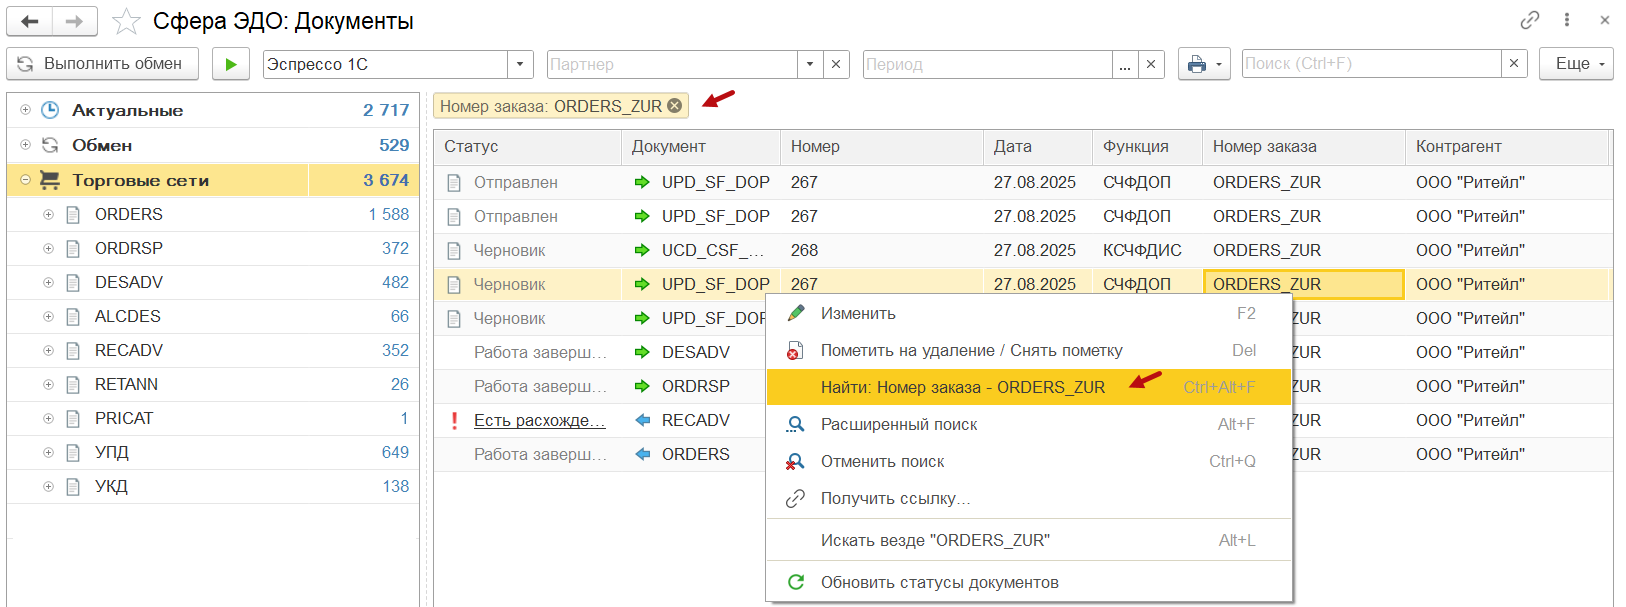Choose Искать везде "ORDERS_ZUR"
The height and width of the screenshot is (607, 1626).
click(1029, 540)
